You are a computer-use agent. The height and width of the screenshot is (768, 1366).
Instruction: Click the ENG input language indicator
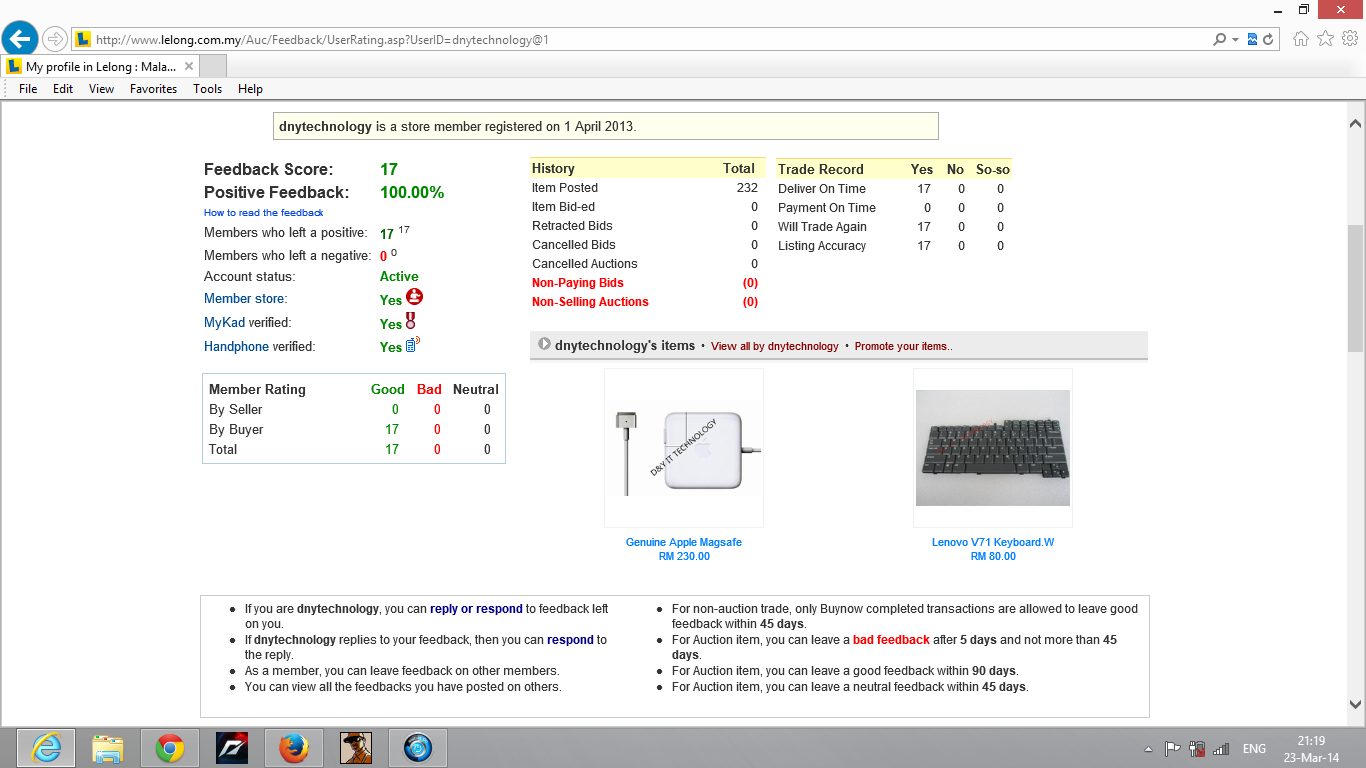(x=1254, y=748)
